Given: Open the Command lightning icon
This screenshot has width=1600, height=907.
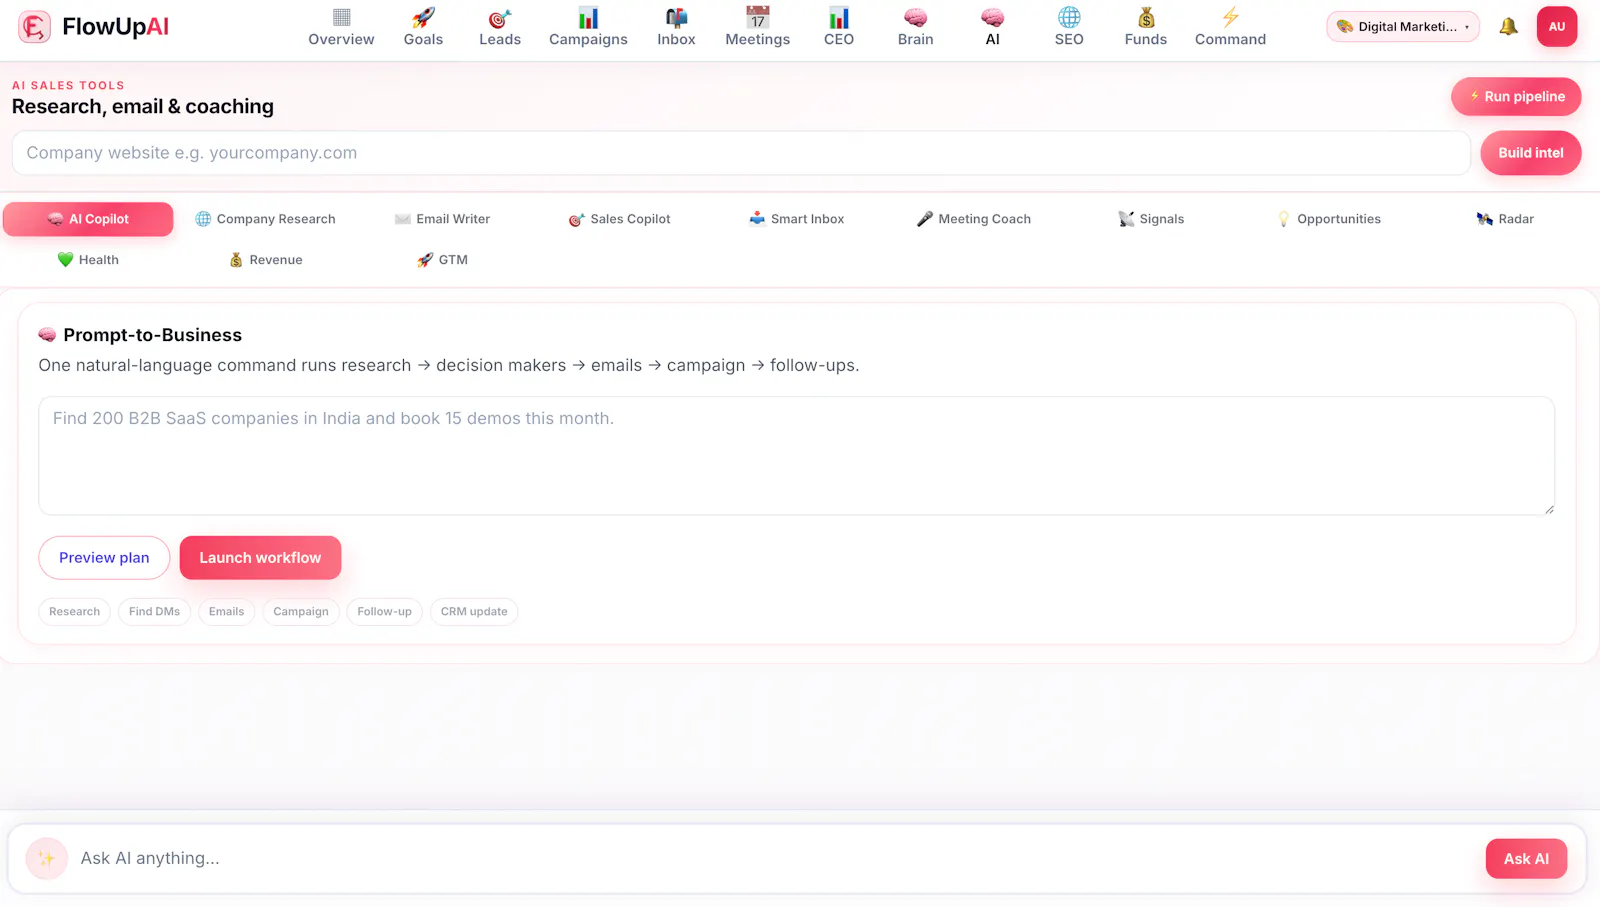Looking at the screenshot, I should click(x=1230, y=18).
